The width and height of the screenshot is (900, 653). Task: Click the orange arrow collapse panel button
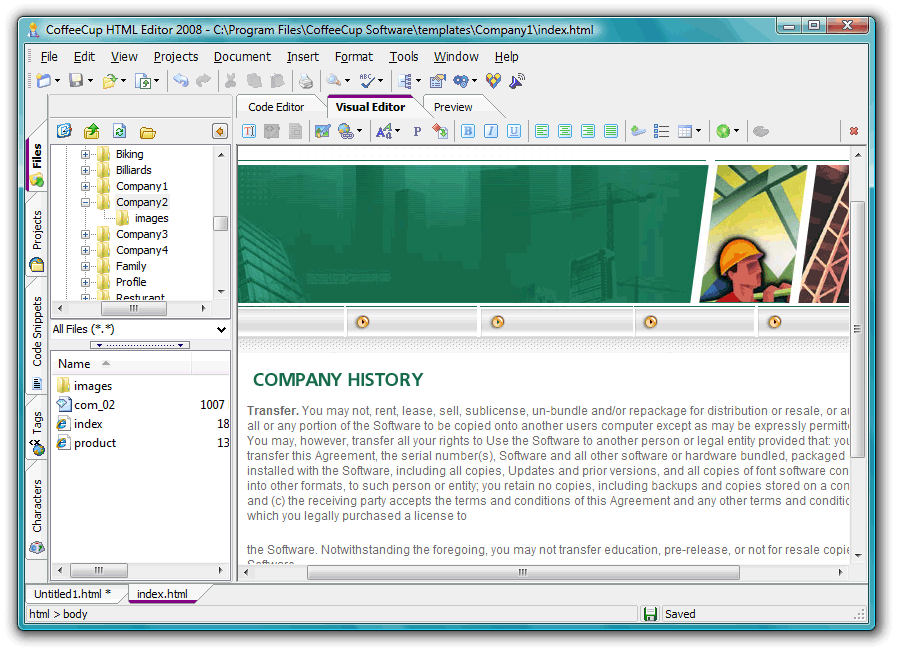coord(220,131)
